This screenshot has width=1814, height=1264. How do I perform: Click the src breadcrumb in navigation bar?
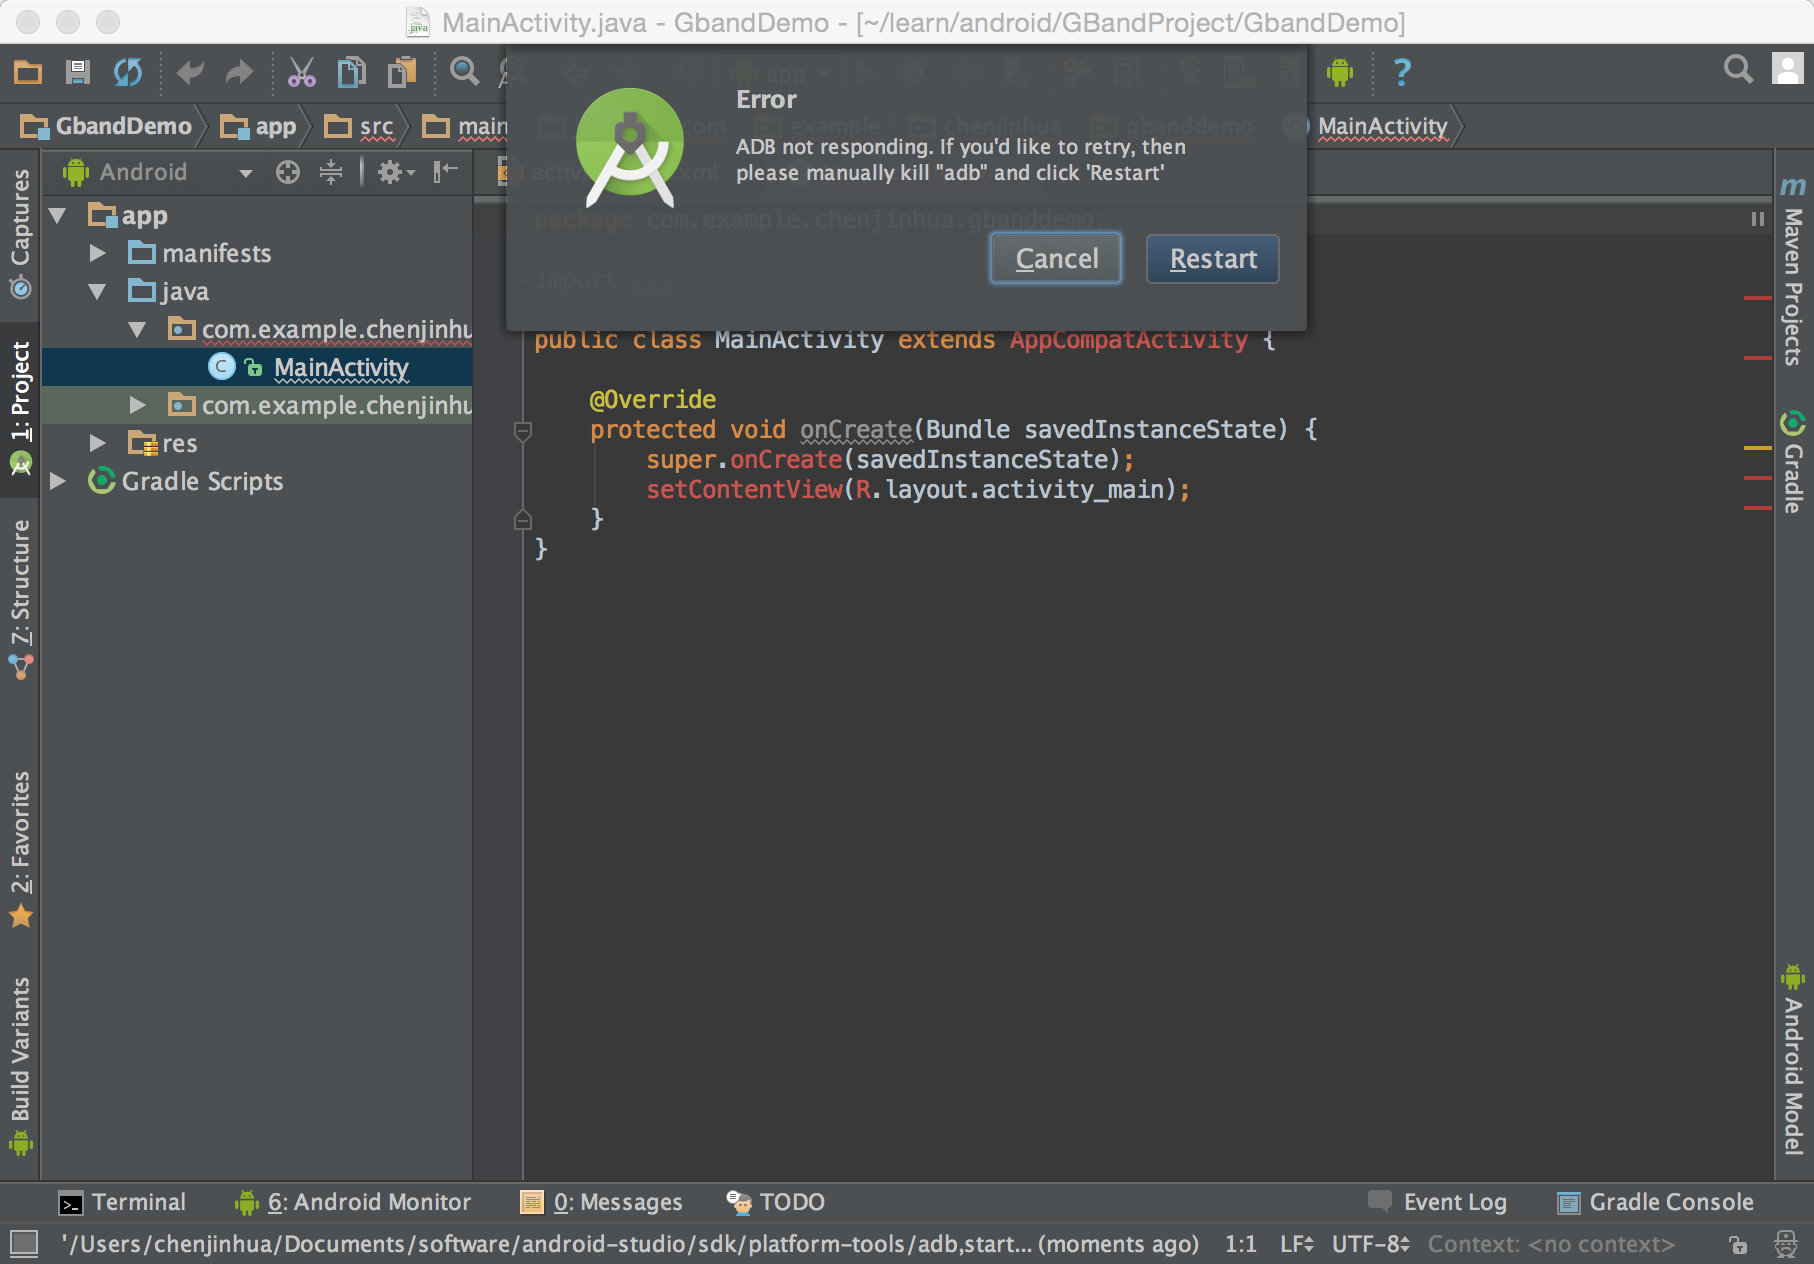click(x=359, y=126)
